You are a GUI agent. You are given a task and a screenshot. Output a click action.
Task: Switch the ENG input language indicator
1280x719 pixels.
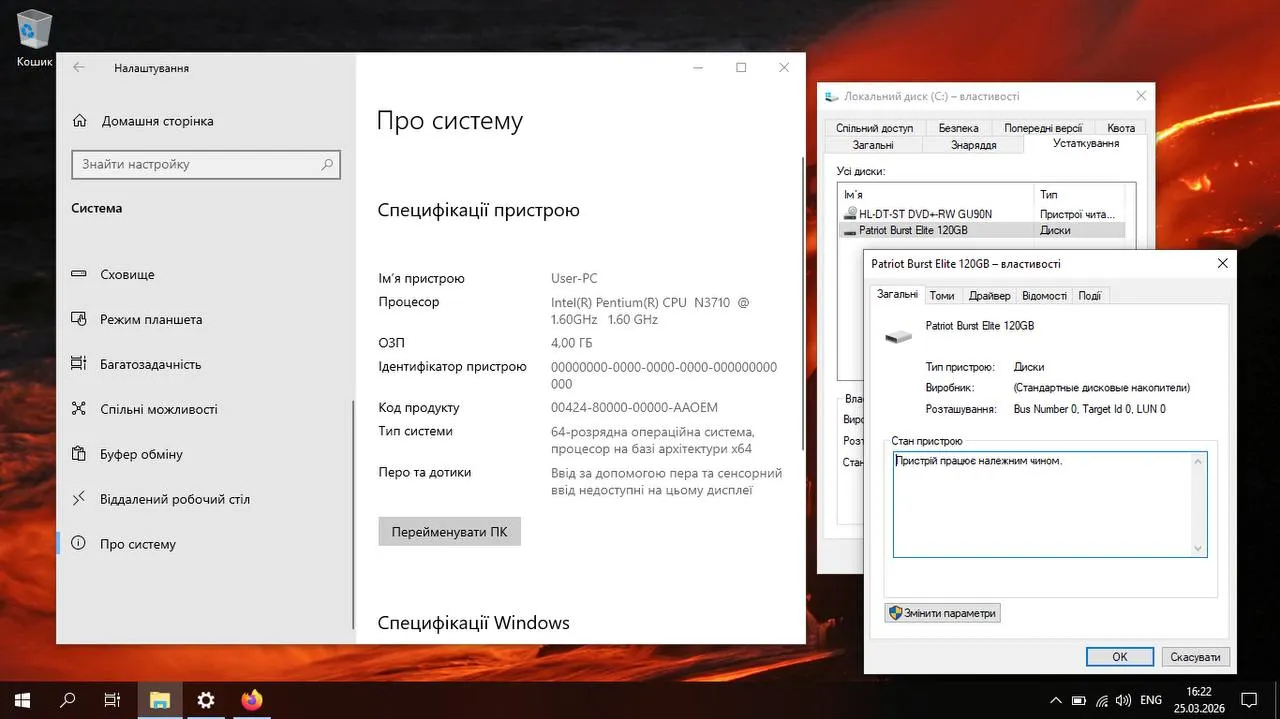1151,700
